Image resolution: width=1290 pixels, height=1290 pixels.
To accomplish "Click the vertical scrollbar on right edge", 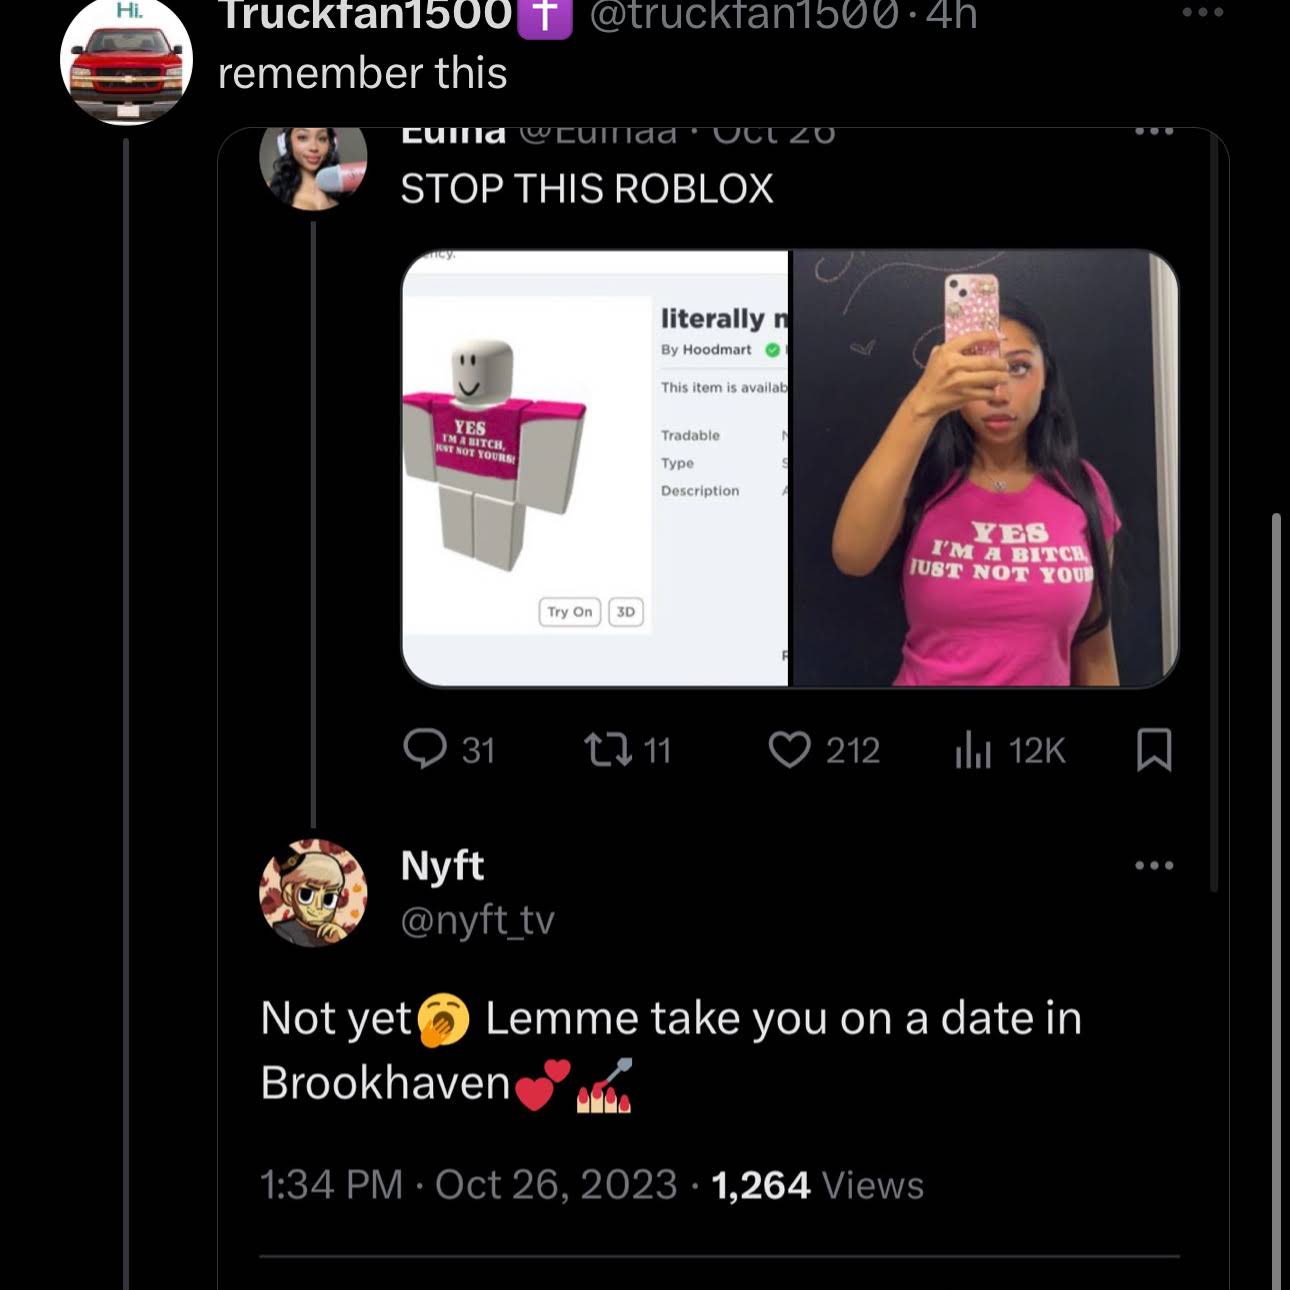I will pyautogui.click(x=1275, y=900).
